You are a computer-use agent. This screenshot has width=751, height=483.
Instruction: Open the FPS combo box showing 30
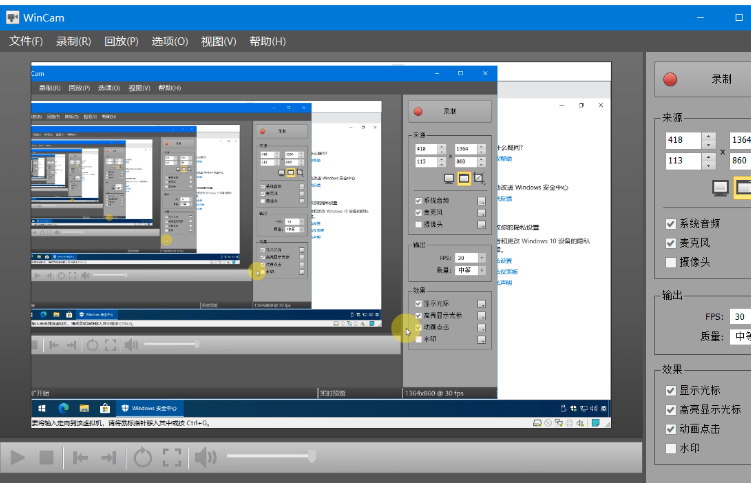(x=740, y=317)
